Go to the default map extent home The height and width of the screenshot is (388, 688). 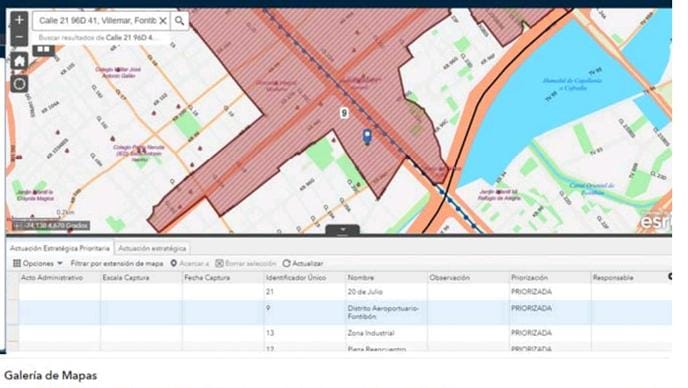19,61
